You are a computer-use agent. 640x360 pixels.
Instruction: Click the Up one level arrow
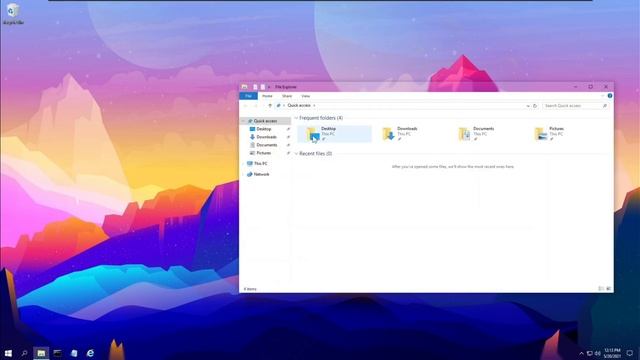pyautogui.click(x=270, y=106)
